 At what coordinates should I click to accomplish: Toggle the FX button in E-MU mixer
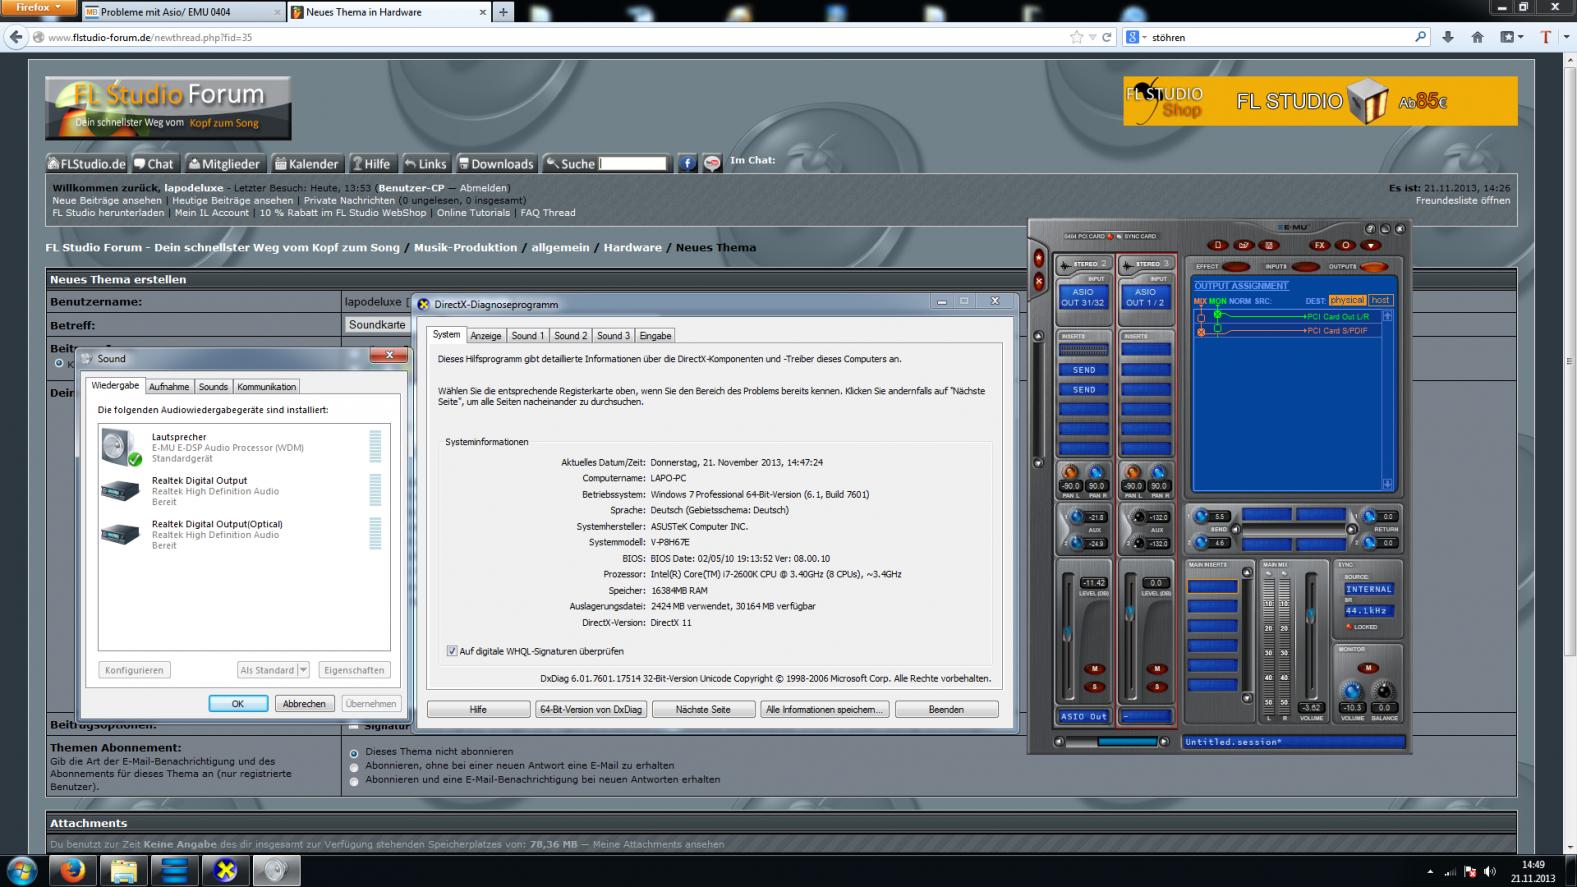pyautogui.click(x=1320, y=245)
